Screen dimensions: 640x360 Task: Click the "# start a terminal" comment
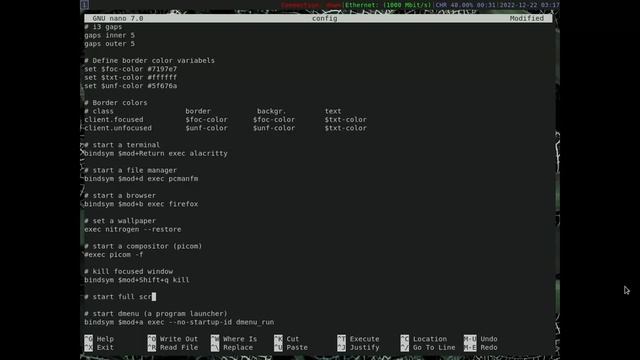point(122,145)
